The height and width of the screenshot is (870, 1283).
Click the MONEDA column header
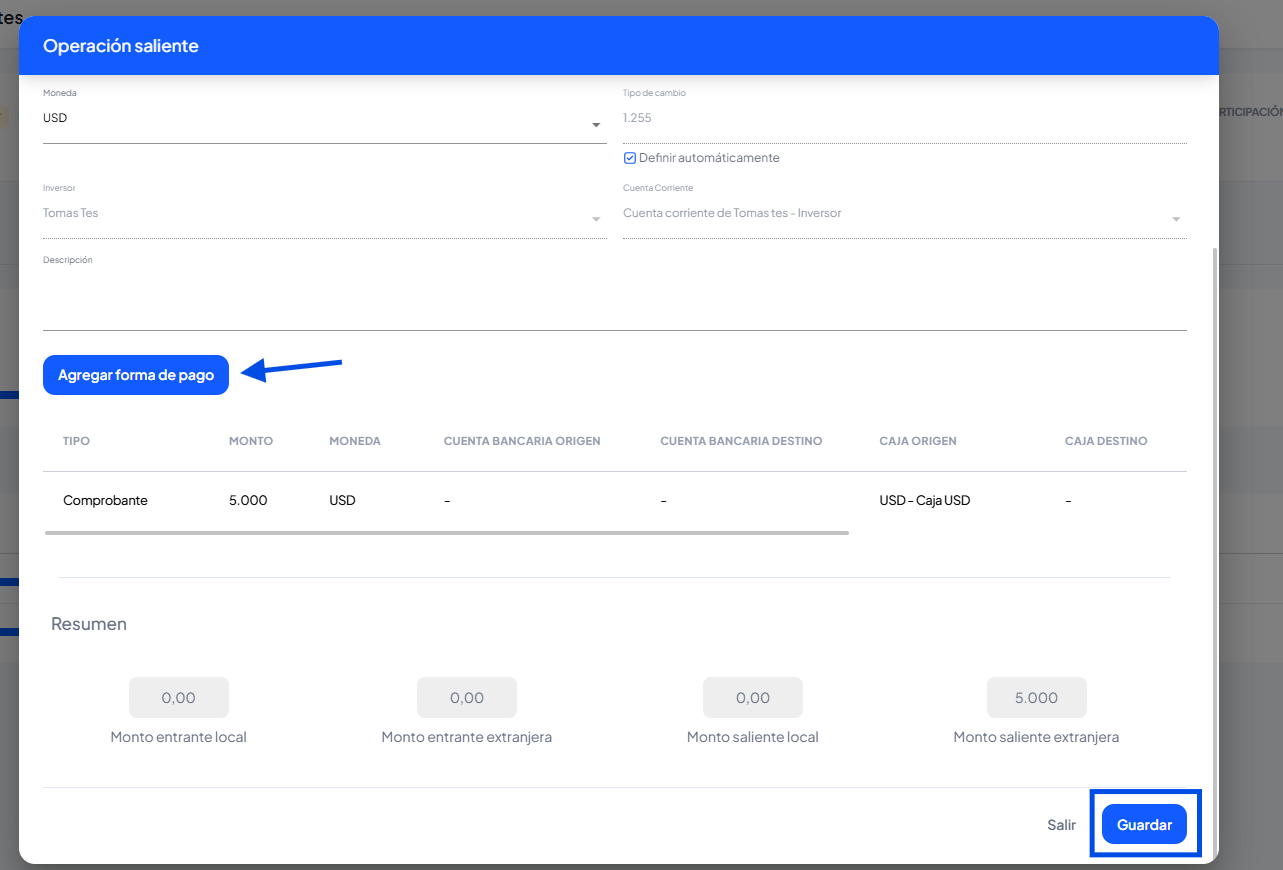[354, 441]
